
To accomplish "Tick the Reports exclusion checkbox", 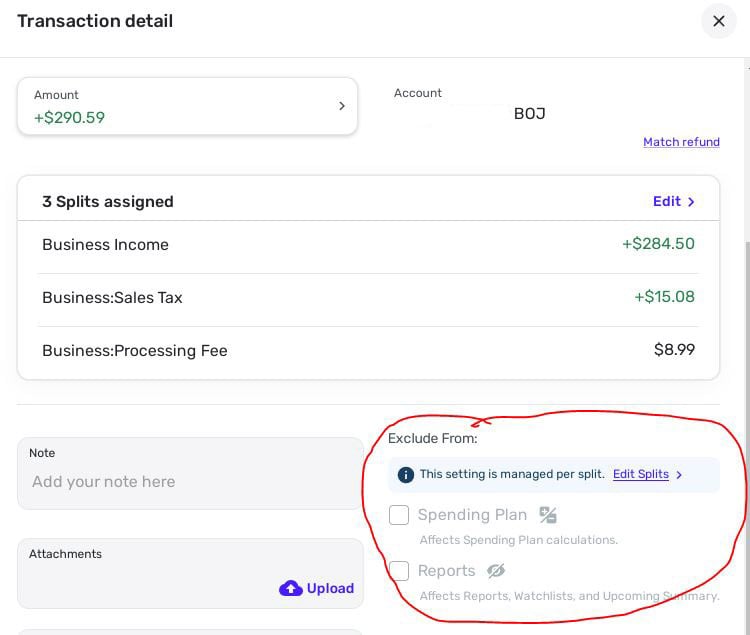I will click(x=399, y=571).
